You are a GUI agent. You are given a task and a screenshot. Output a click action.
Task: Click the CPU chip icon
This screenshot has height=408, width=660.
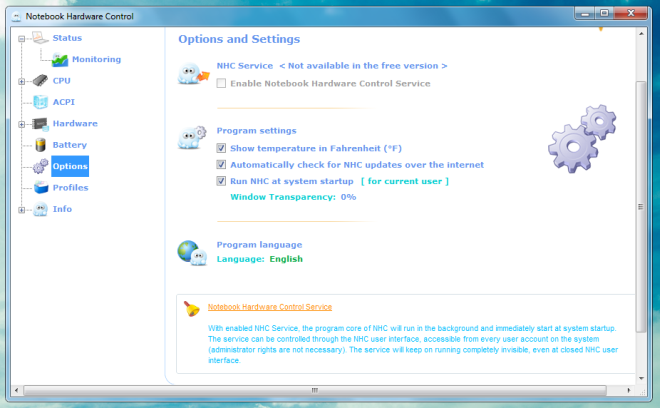tap(40, 80)
